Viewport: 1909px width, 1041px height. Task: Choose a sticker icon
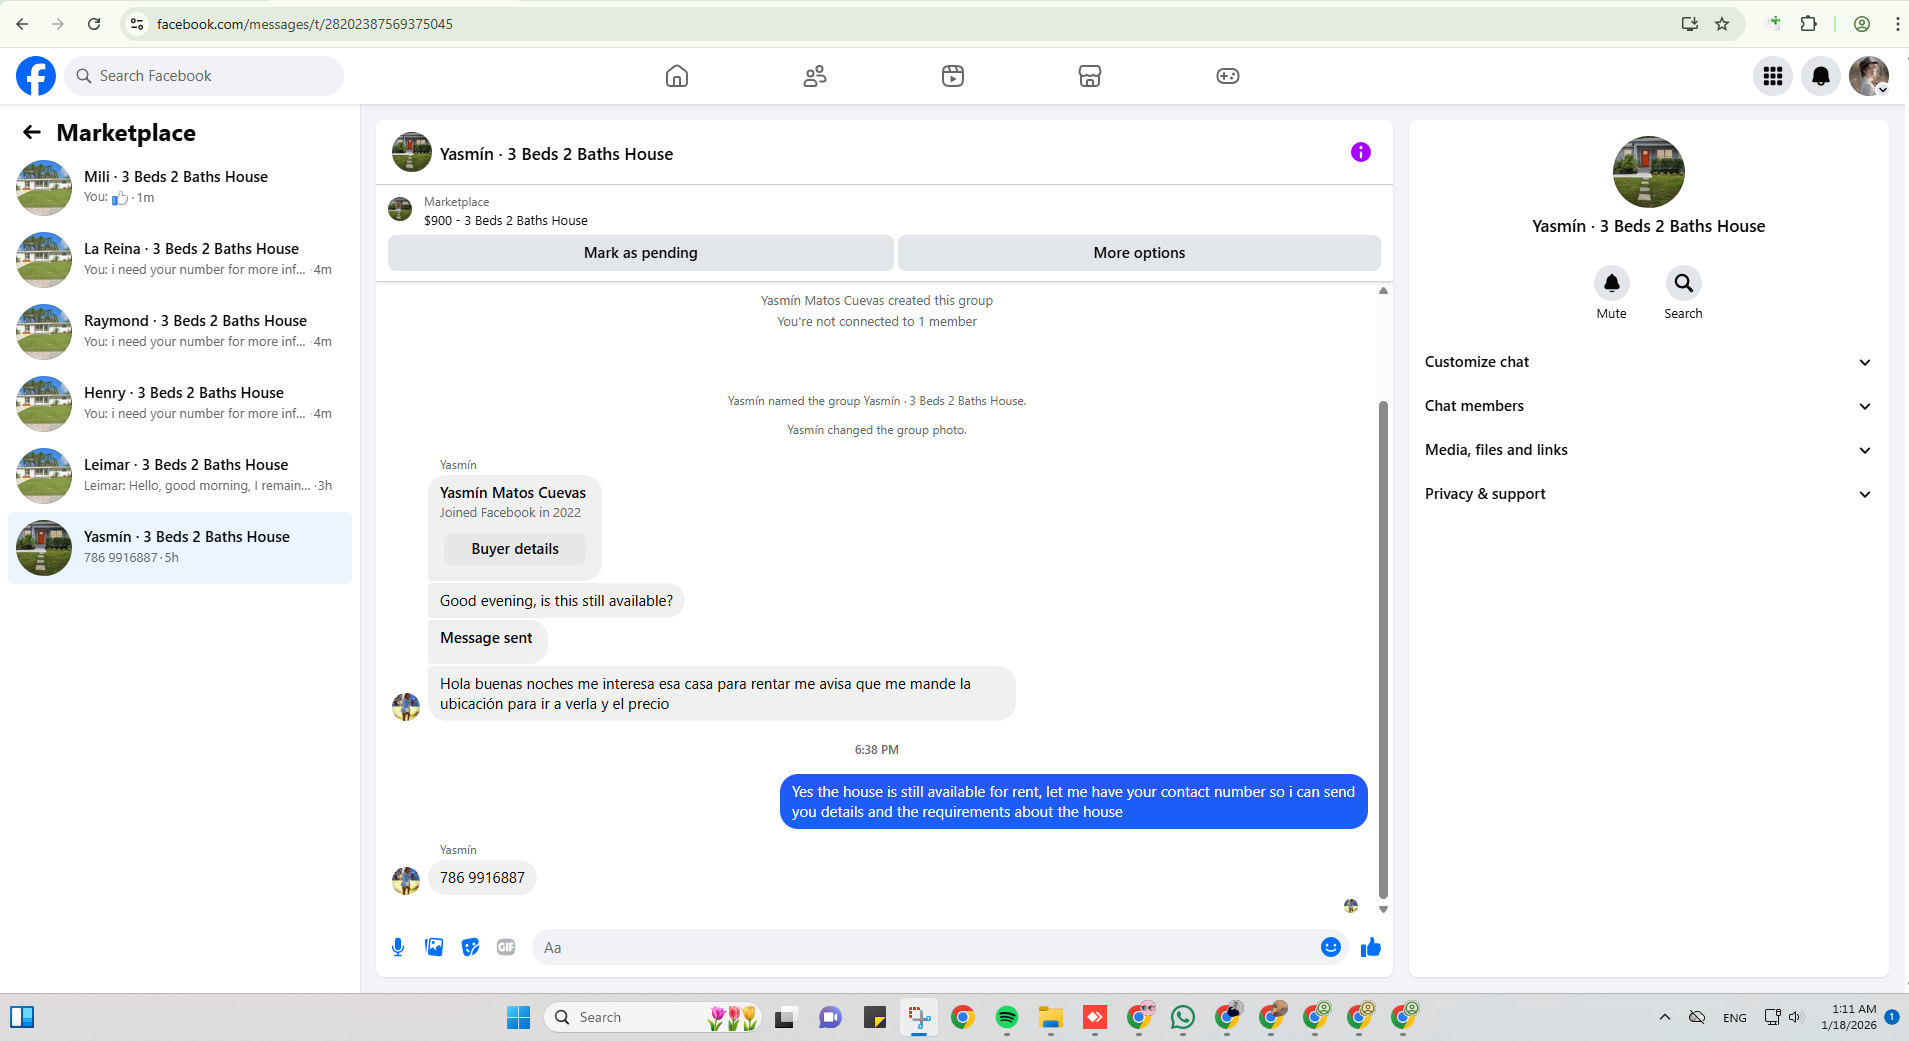coord(470,947)
